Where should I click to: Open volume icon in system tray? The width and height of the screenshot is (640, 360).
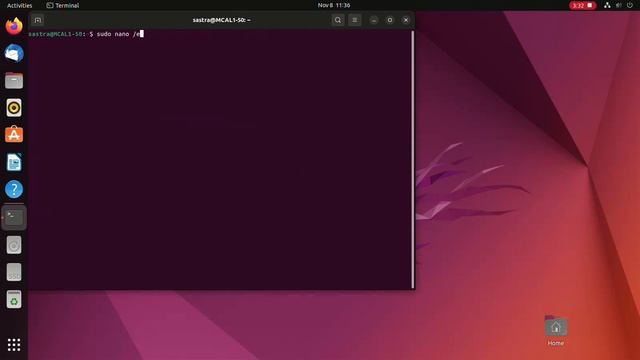pyautogui.click(x=619, y=5)
